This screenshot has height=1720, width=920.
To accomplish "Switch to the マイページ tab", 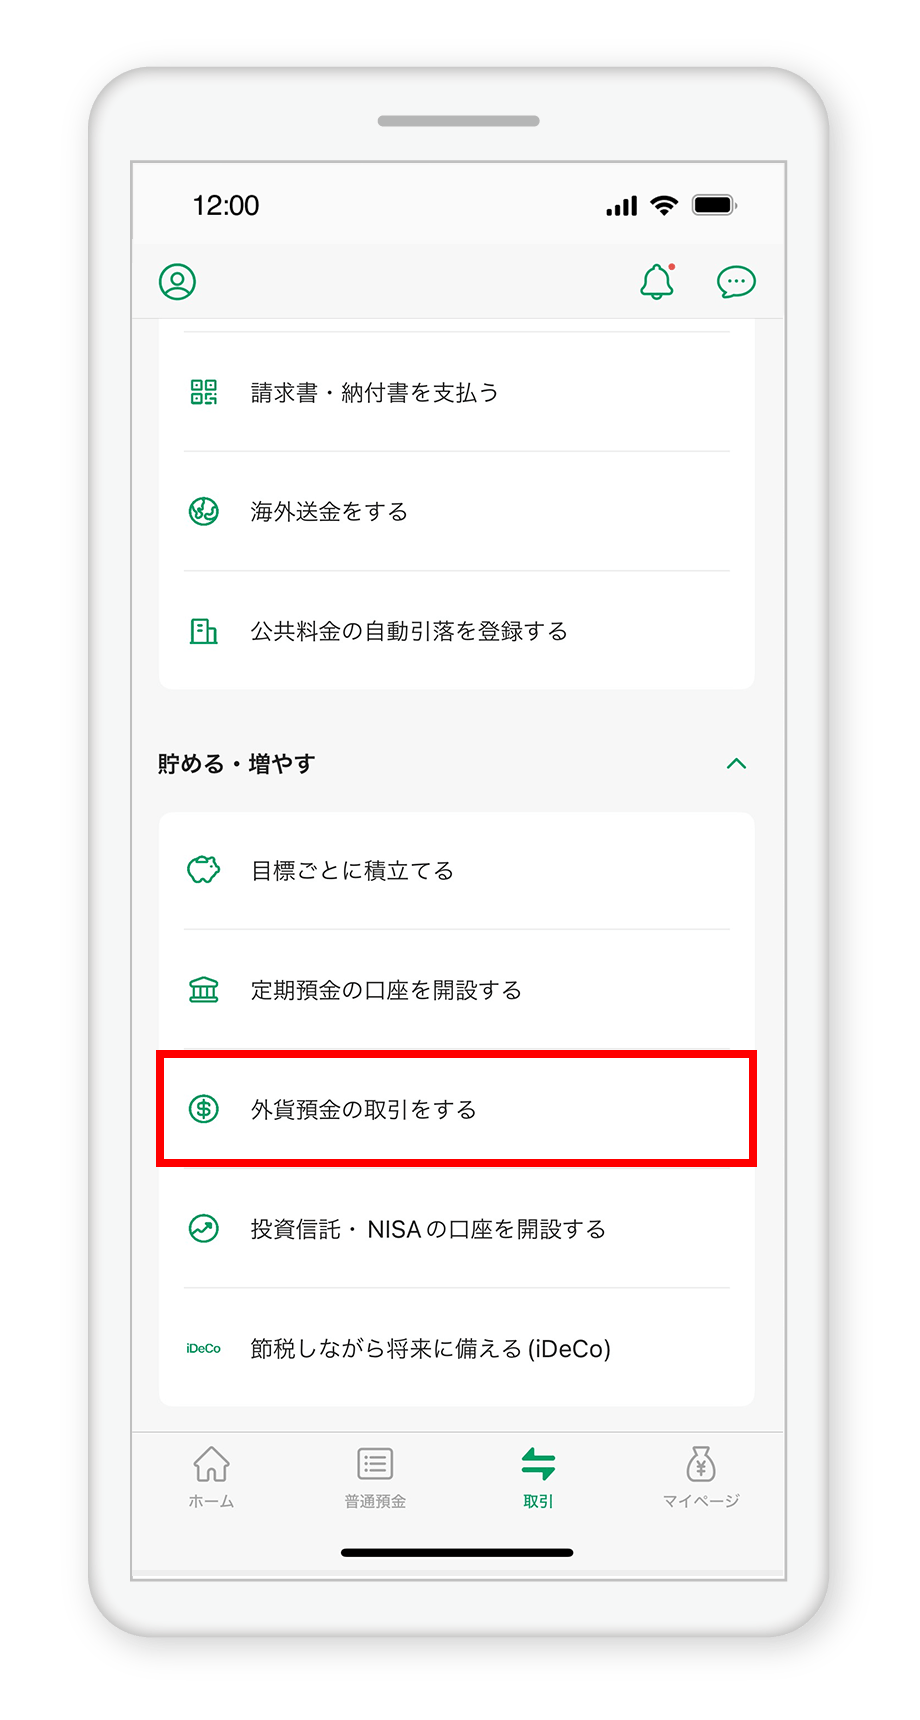I will [701, 1477].
